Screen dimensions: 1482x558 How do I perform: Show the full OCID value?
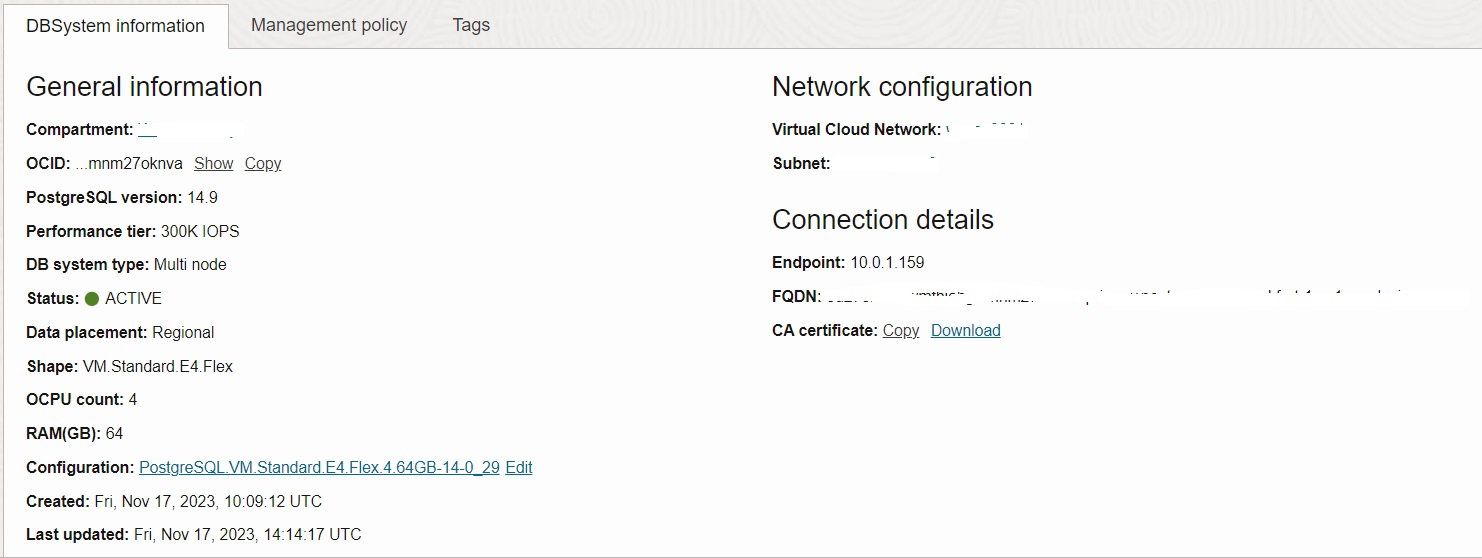pos(213,164)
